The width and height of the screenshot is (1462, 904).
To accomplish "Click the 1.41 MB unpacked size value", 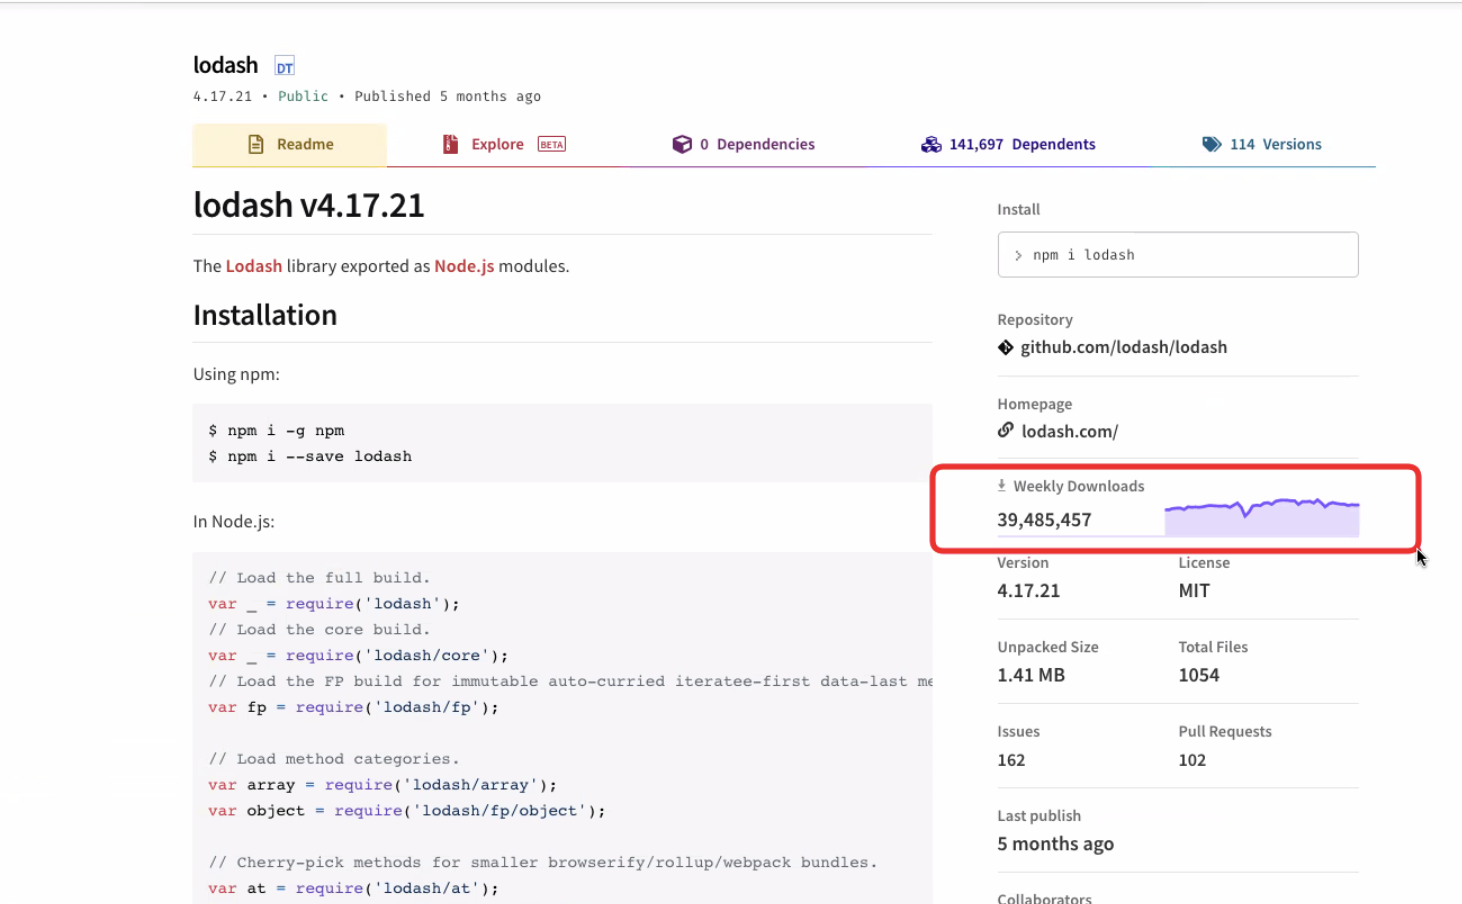I will (1031, 675).
